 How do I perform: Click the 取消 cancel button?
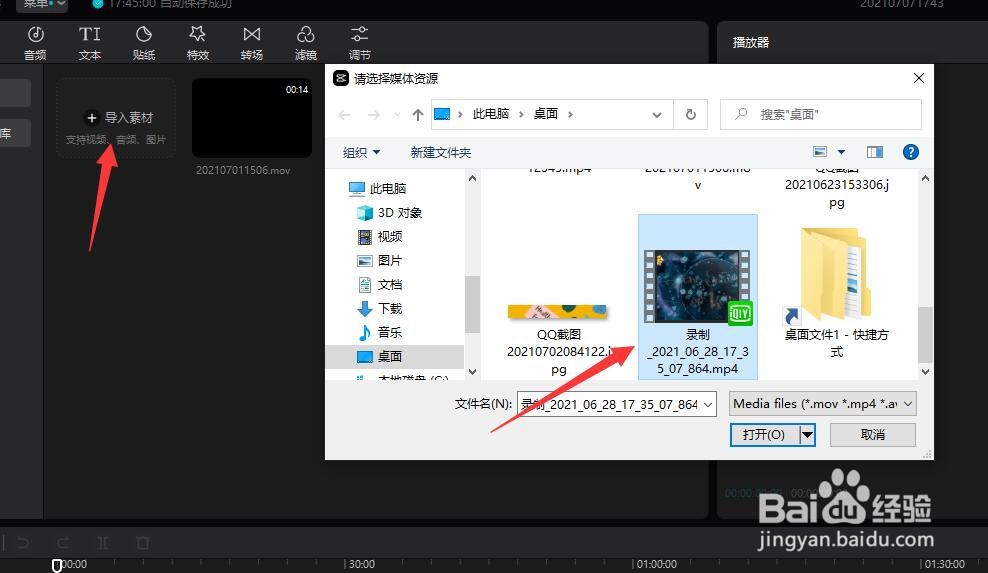[873, 434]
